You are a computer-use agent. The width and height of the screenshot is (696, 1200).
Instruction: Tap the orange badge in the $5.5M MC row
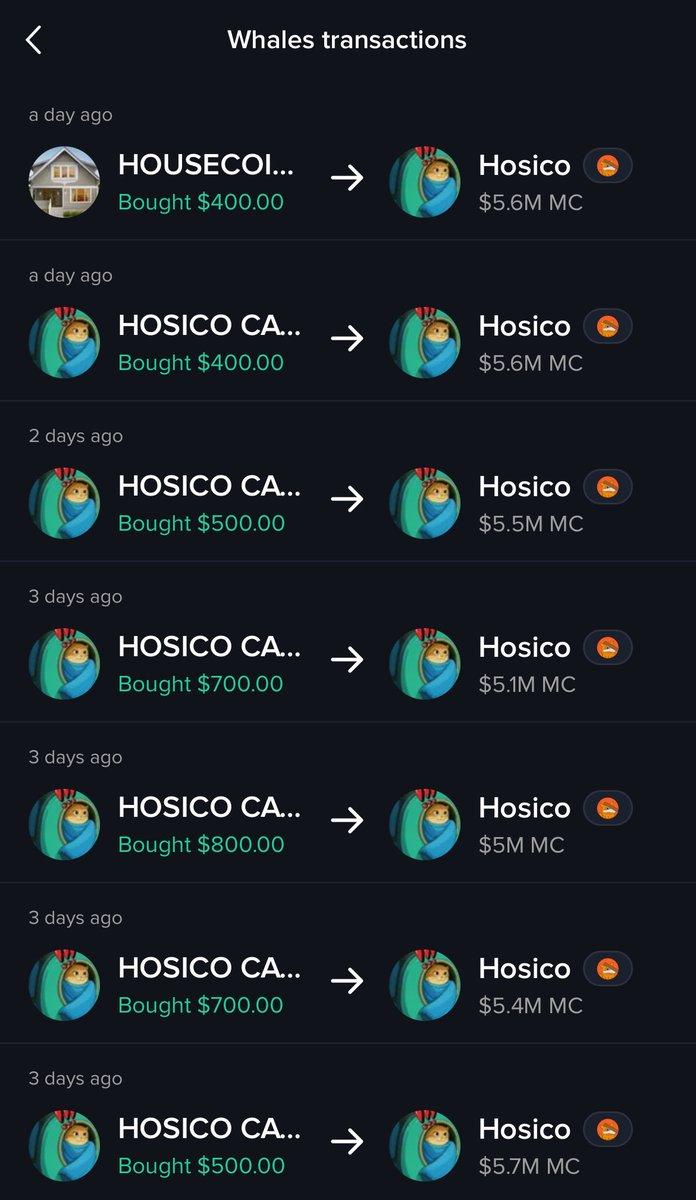(607, 487)
